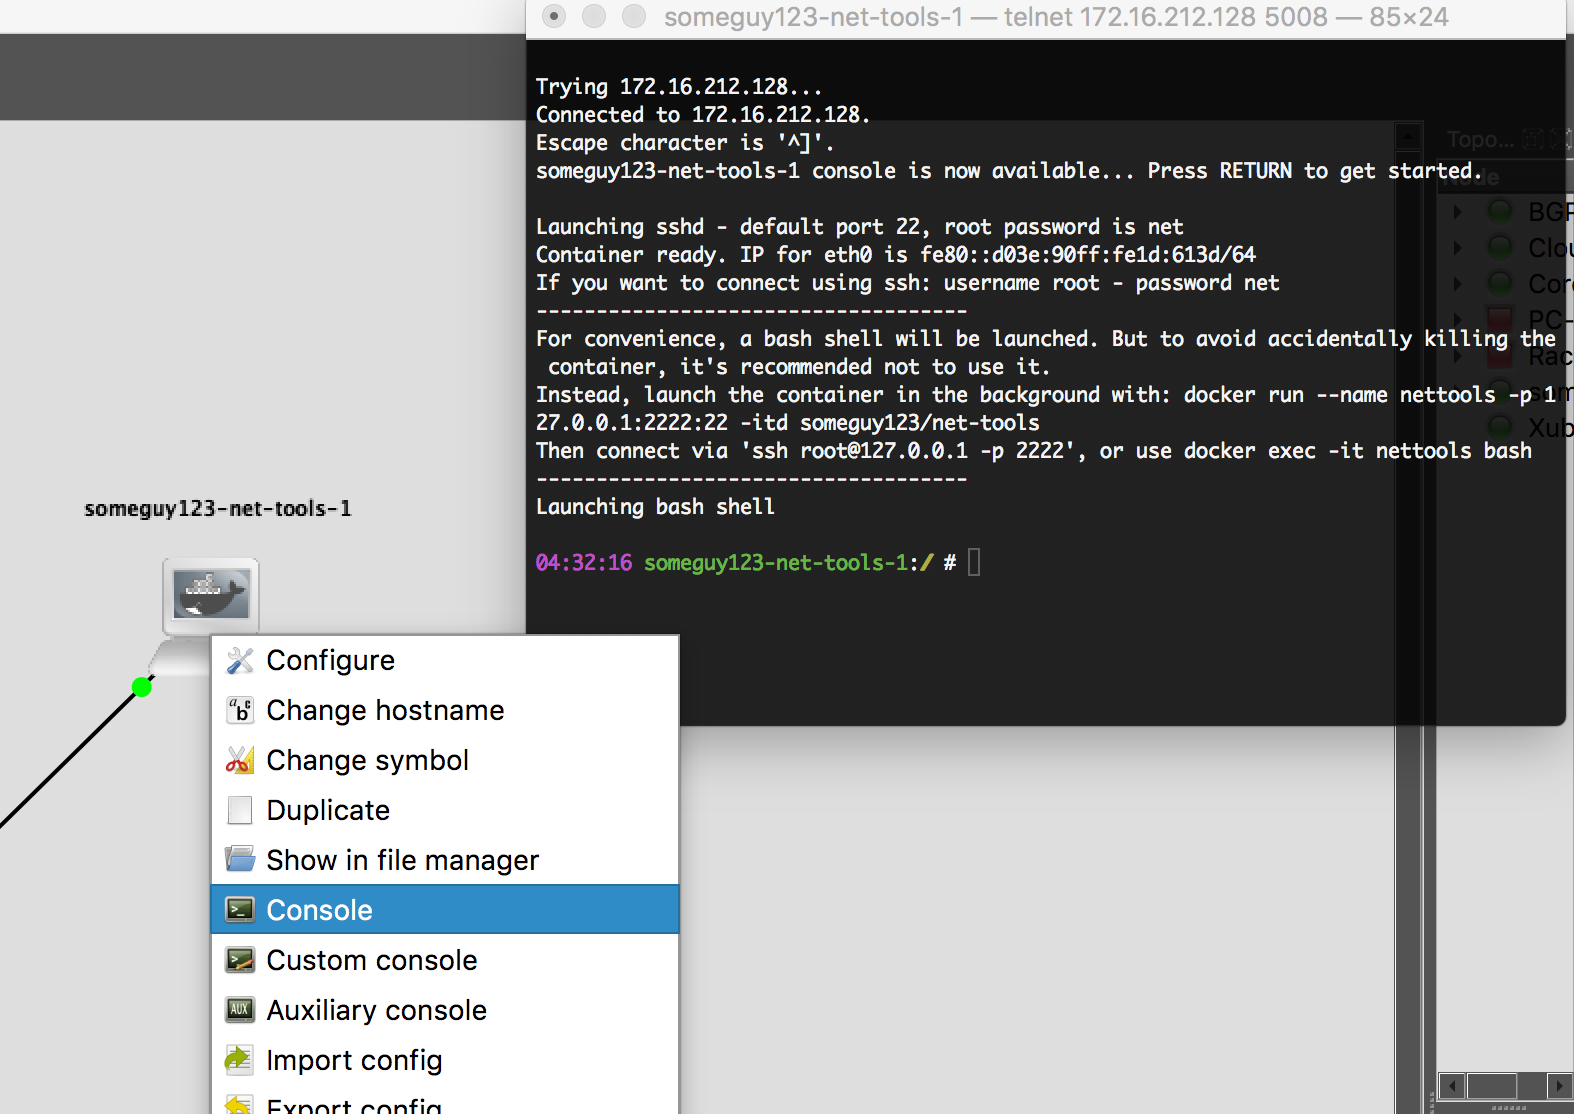Click the 'If you want to connect using ssh' line
Image resolution: width=1574 pixels, height=1114 pixels.
[908, 283]
